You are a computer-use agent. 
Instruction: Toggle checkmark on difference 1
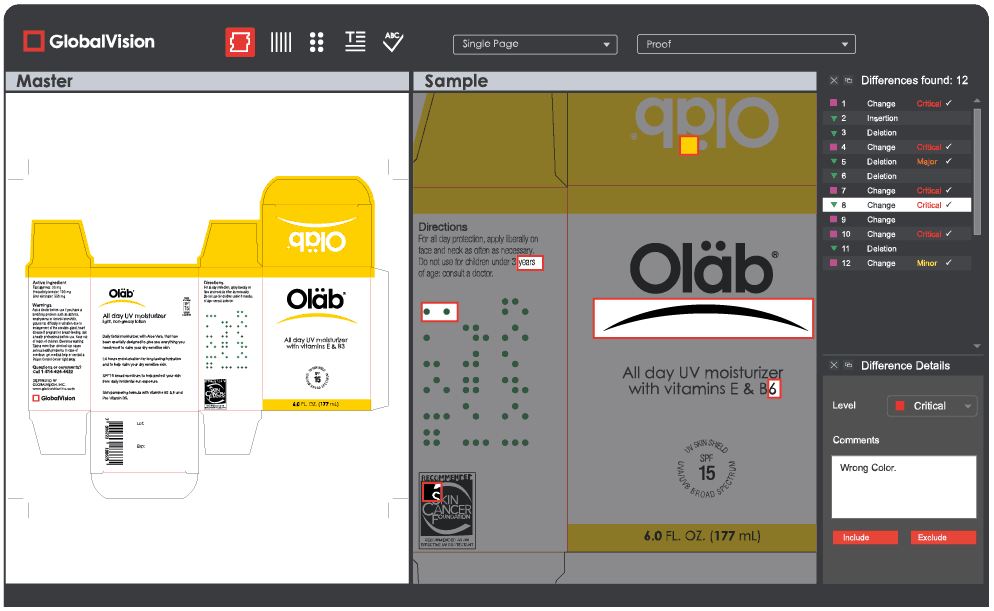tap(949, 103)
